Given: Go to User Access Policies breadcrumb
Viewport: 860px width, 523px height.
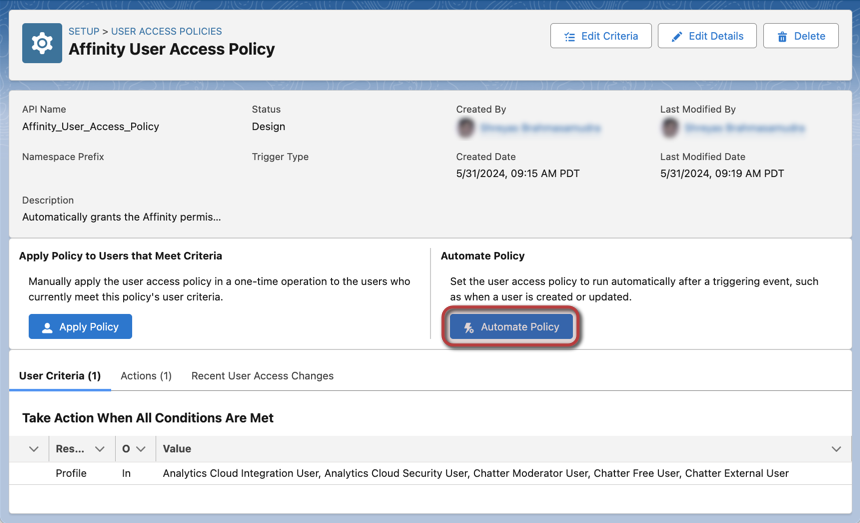Looking at the screenshot, I should pyautogui.click(x=166, y=31).
